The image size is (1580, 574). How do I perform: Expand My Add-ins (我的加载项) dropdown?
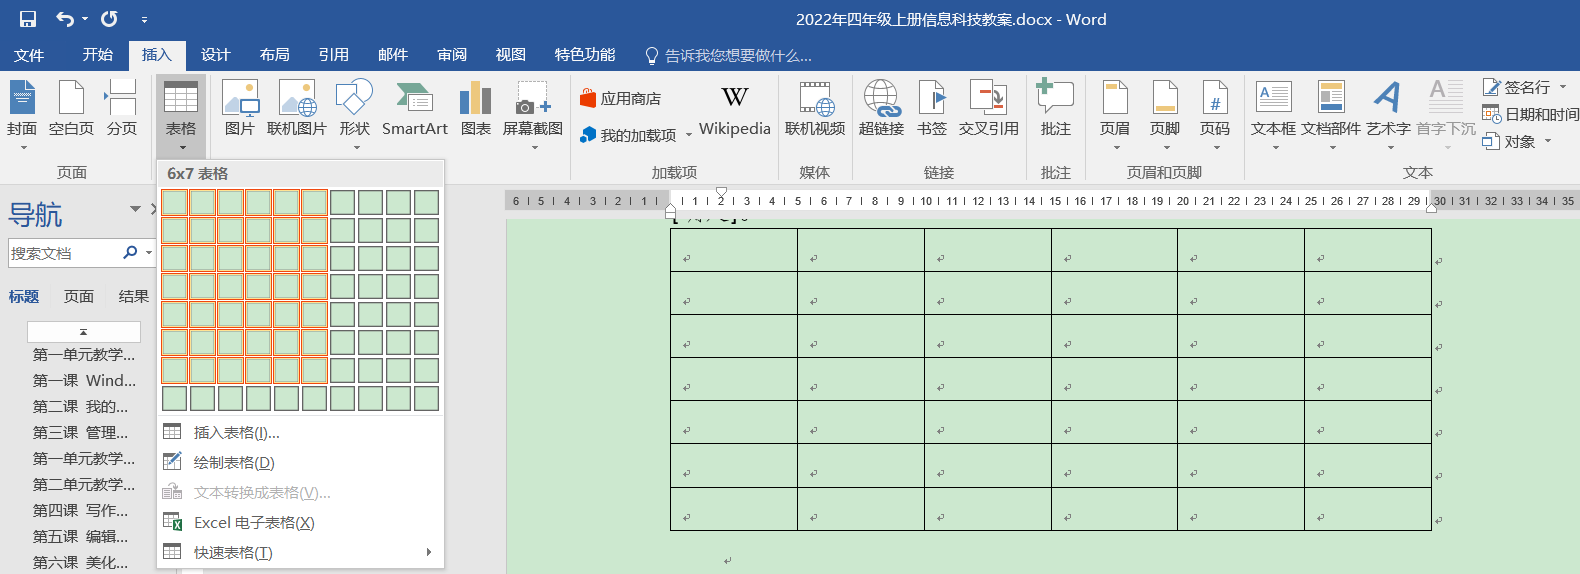(x=689, y=136)
